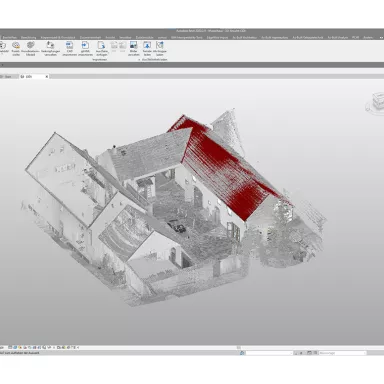Switch to the Start view tab
Viewport: 384px width, 384px height.
pyautogui.click(x=7, y=76)
